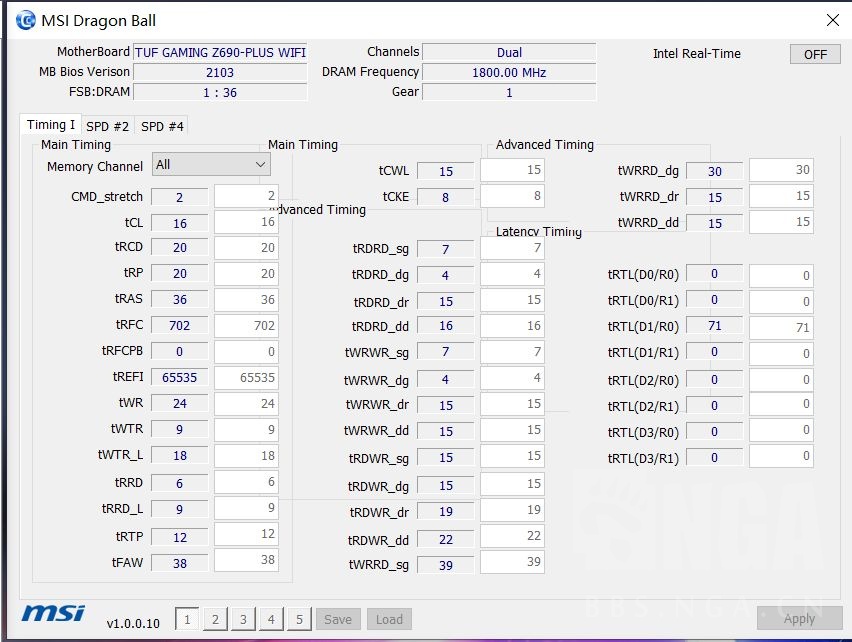This screenshot has height=642, width=852.
Task: Click the tRCD editable input field
Action: [x=246, y=248]
